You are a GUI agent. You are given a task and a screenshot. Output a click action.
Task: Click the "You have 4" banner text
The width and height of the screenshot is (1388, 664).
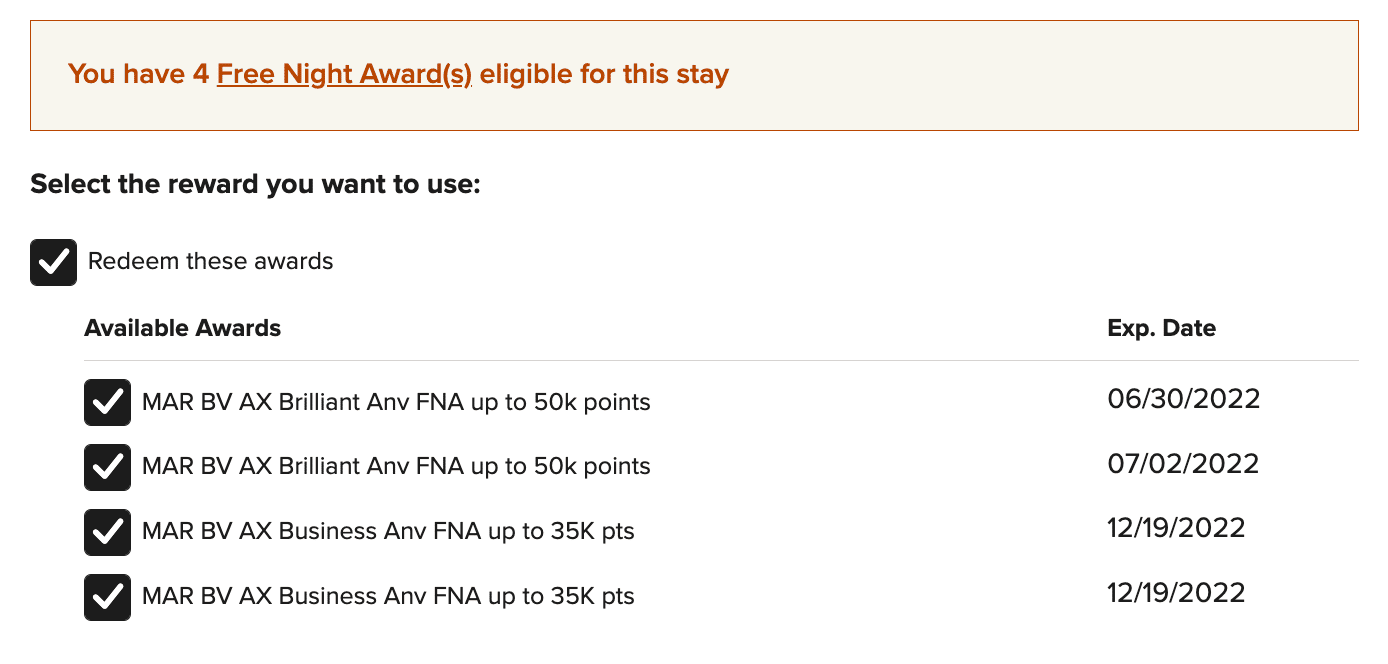[x=138, y=74]
